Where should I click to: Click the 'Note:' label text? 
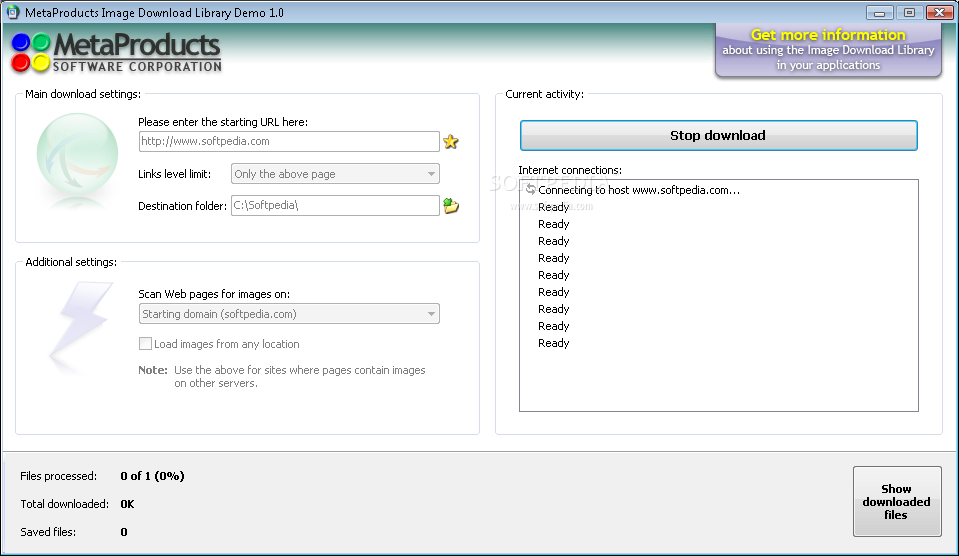(153, 370)
